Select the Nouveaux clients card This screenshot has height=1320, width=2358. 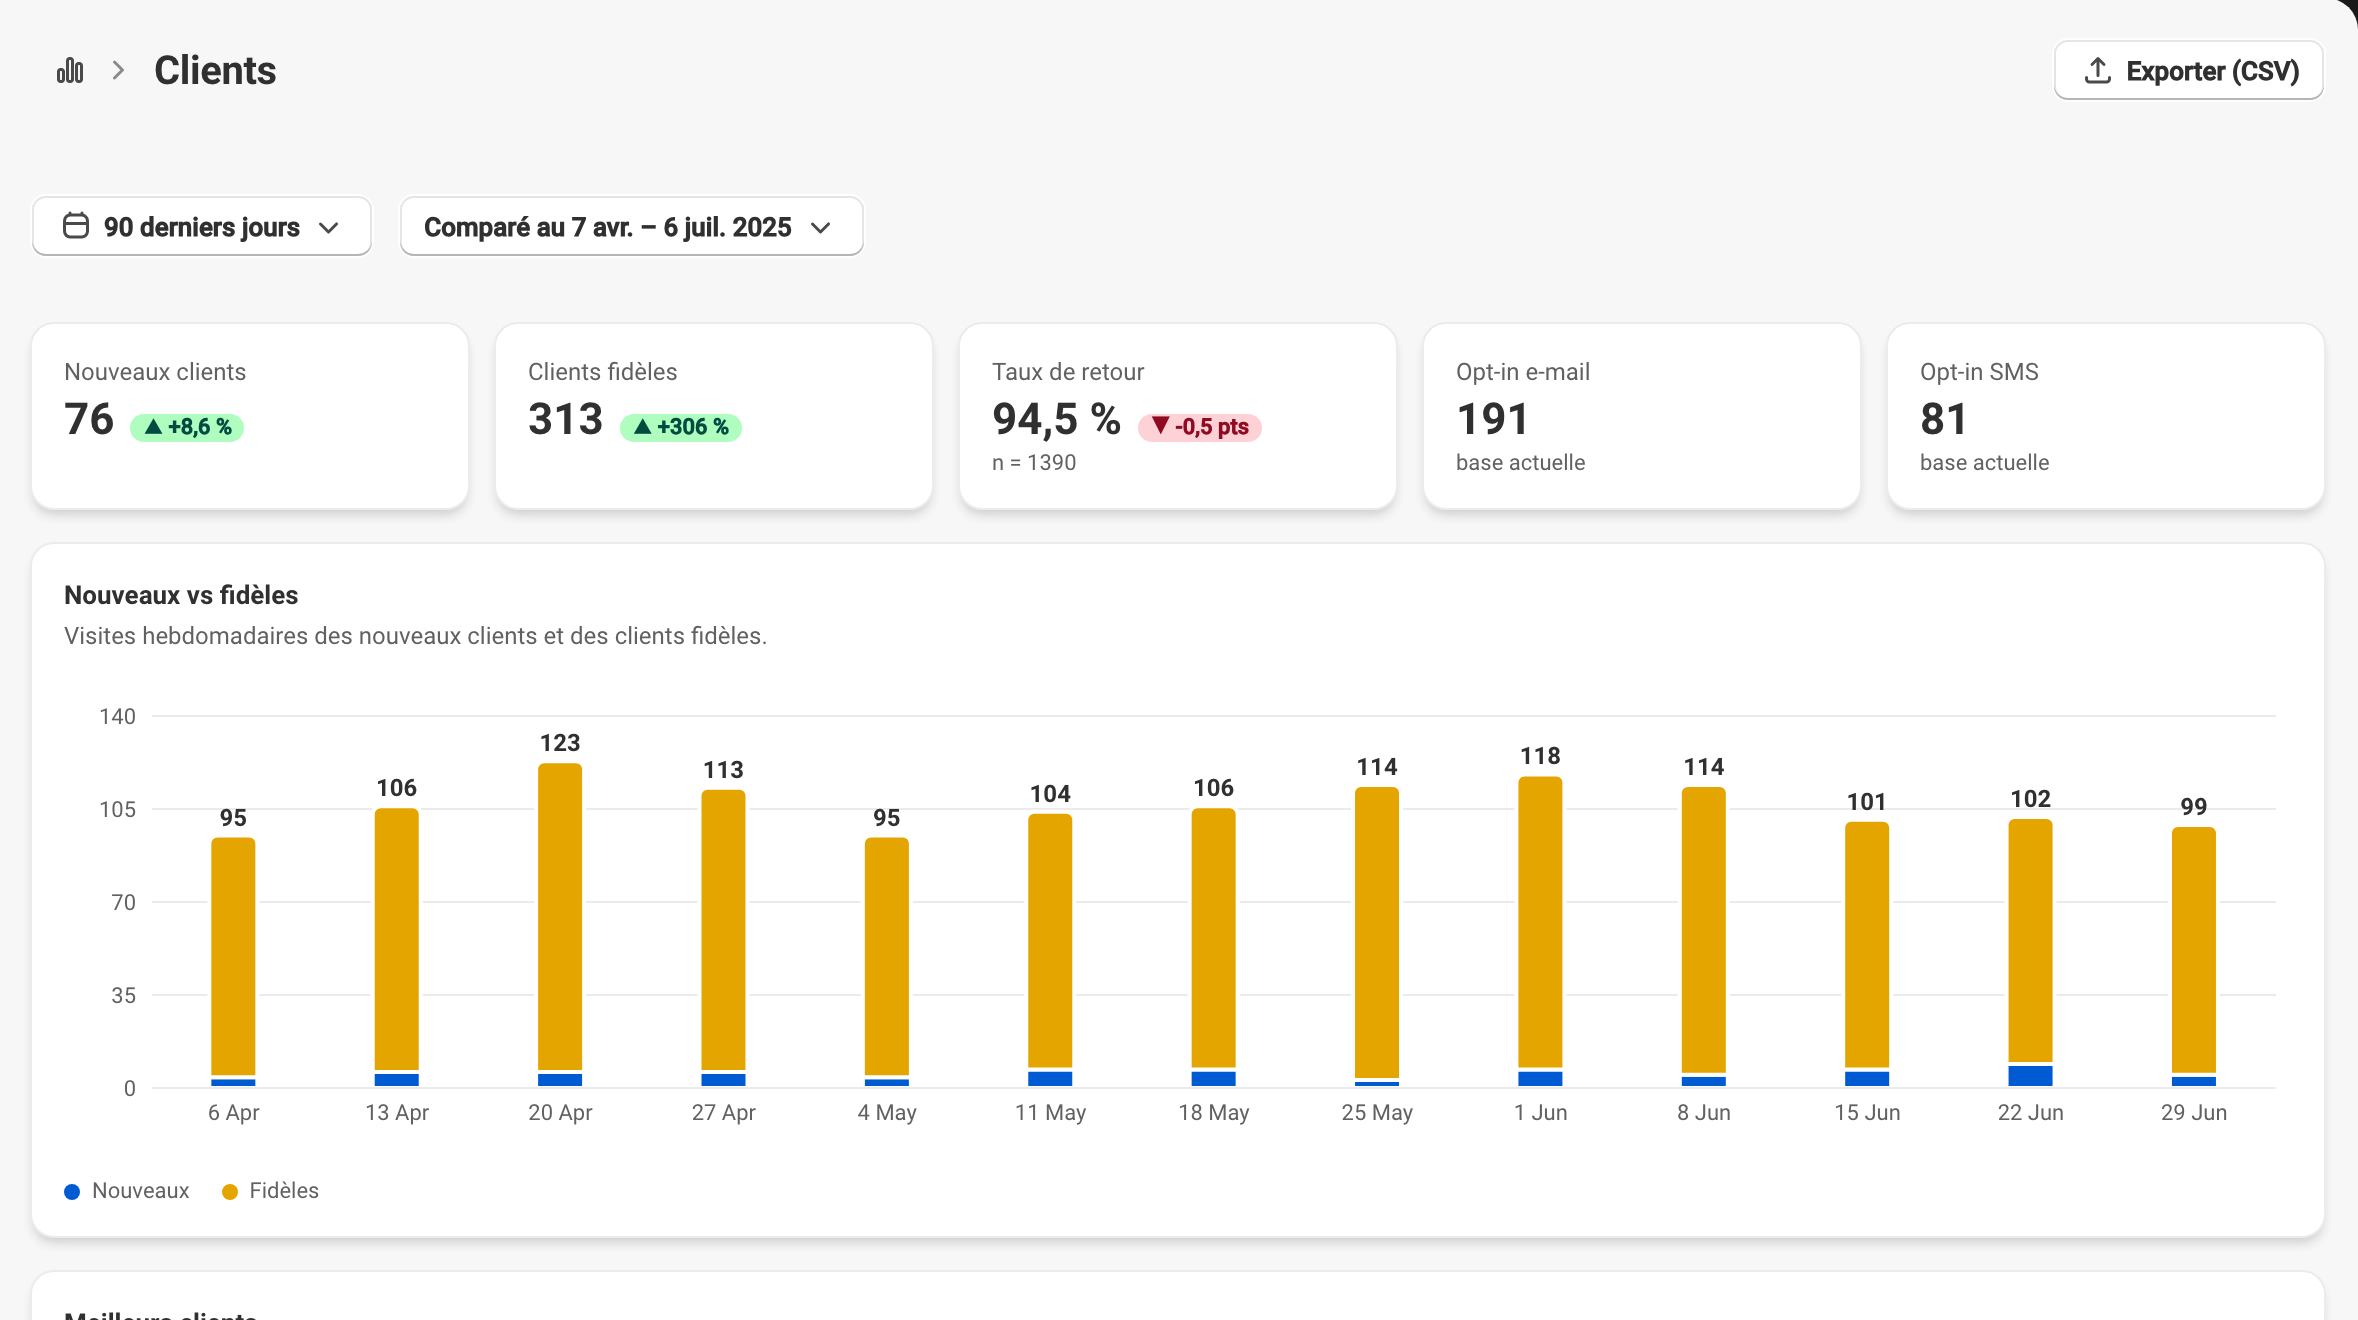tap(250, 416)
